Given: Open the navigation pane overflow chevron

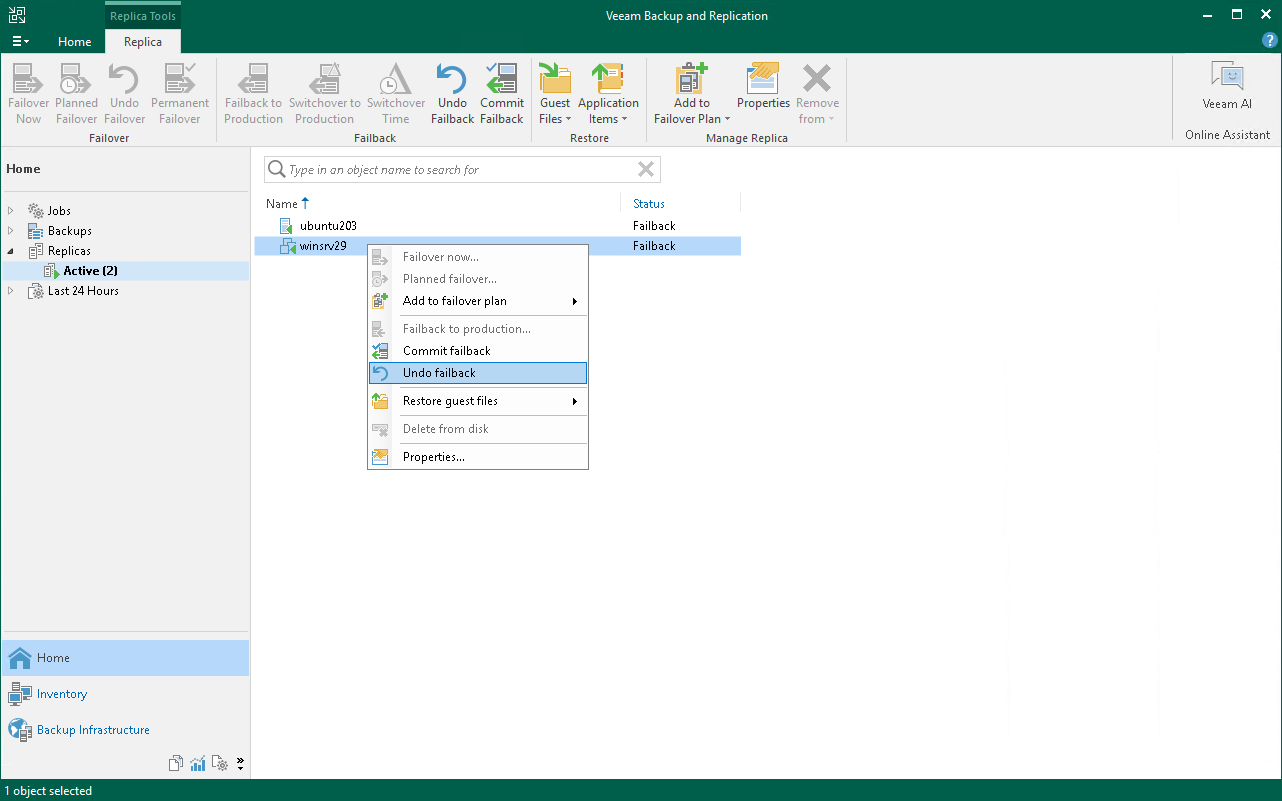Looking at the screenshot, I should (x=240, y=764).
